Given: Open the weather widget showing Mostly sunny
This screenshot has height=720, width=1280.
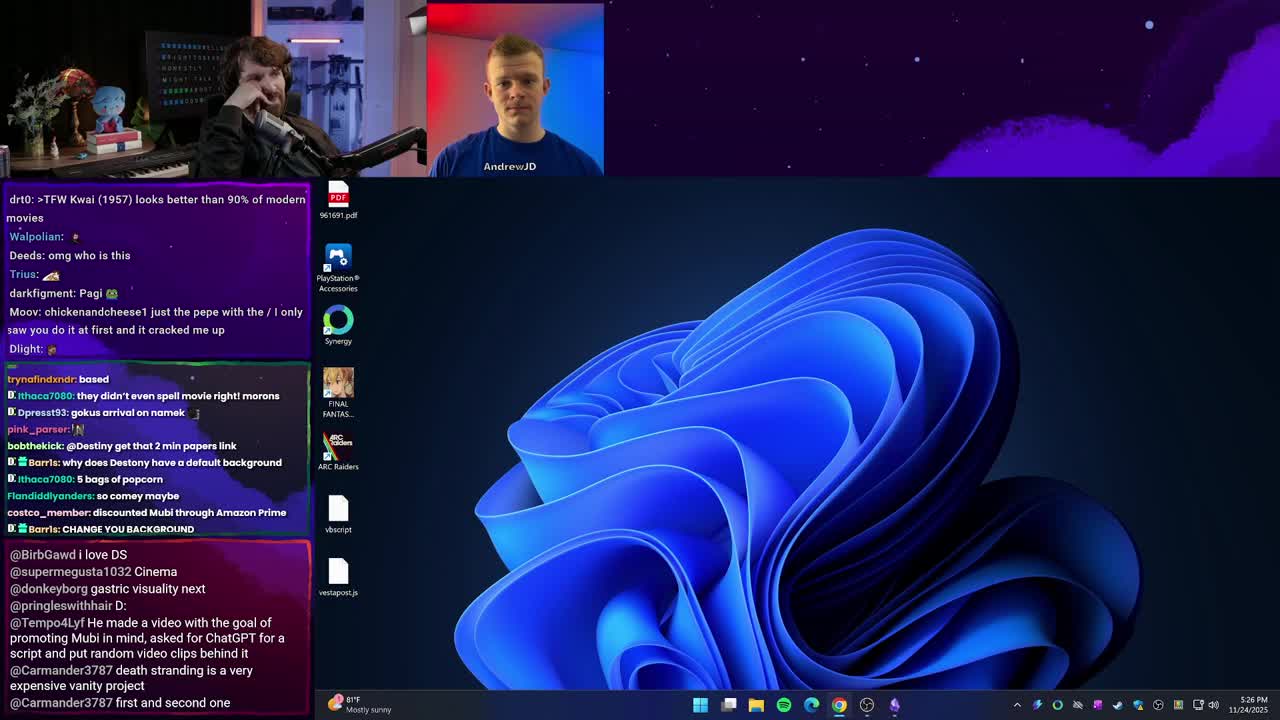Looking at the screenshot, I should click(x=360, y=705).
